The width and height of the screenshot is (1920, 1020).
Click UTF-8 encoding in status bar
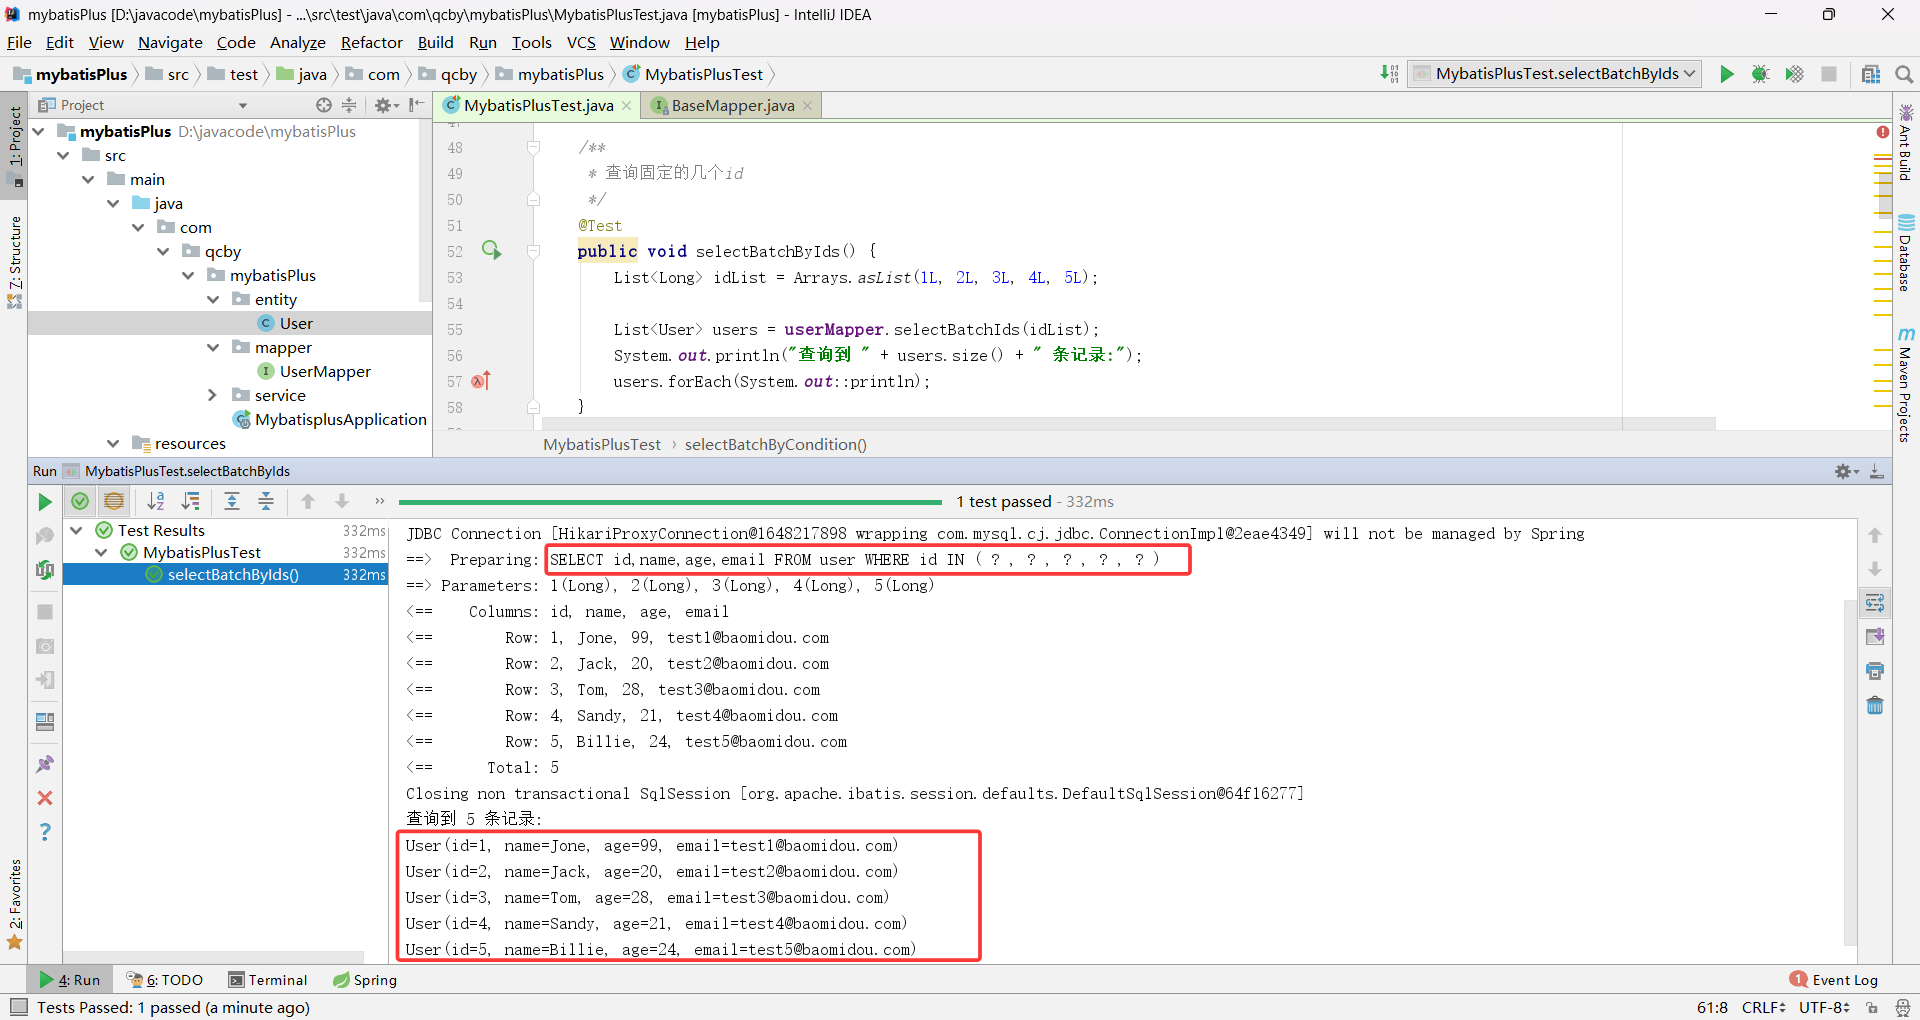point(1824,1007)
